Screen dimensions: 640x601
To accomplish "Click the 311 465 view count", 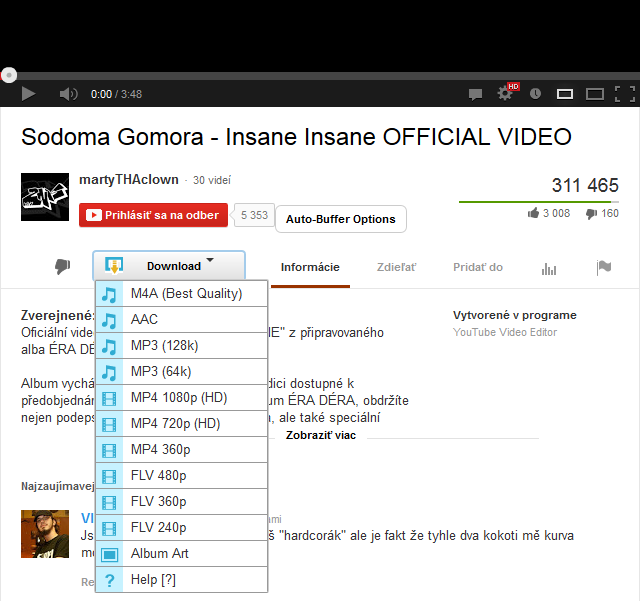I will tap(585, 185).
